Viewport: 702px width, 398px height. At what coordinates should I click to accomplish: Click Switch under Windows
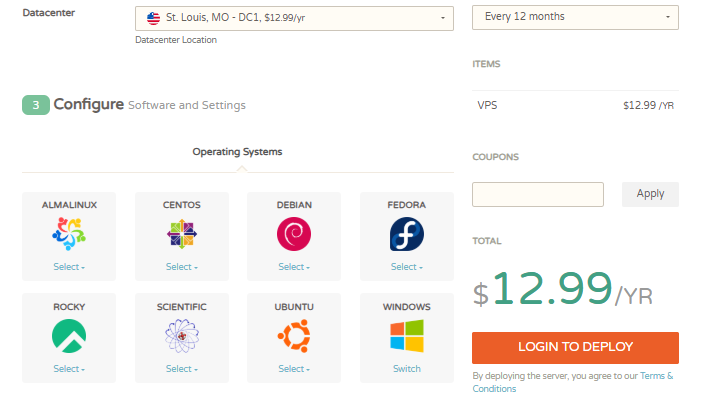(407, 369)
